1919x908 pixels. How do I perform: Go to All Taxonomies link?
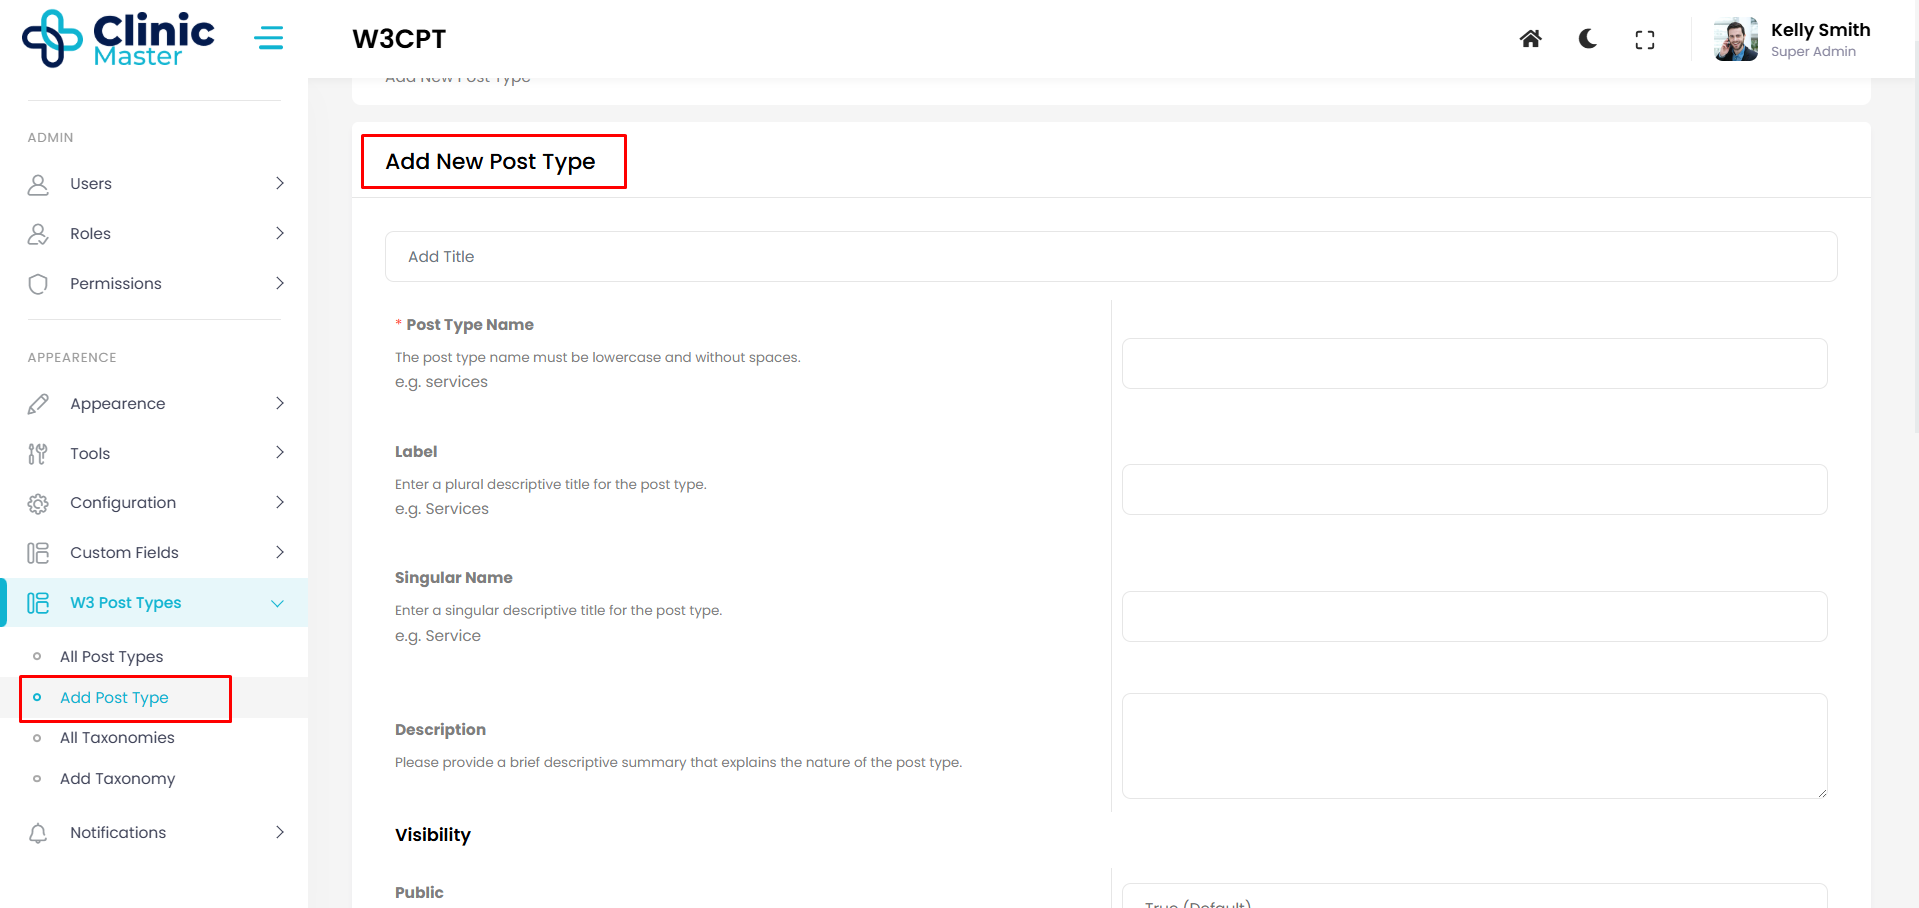coord(117,738)
